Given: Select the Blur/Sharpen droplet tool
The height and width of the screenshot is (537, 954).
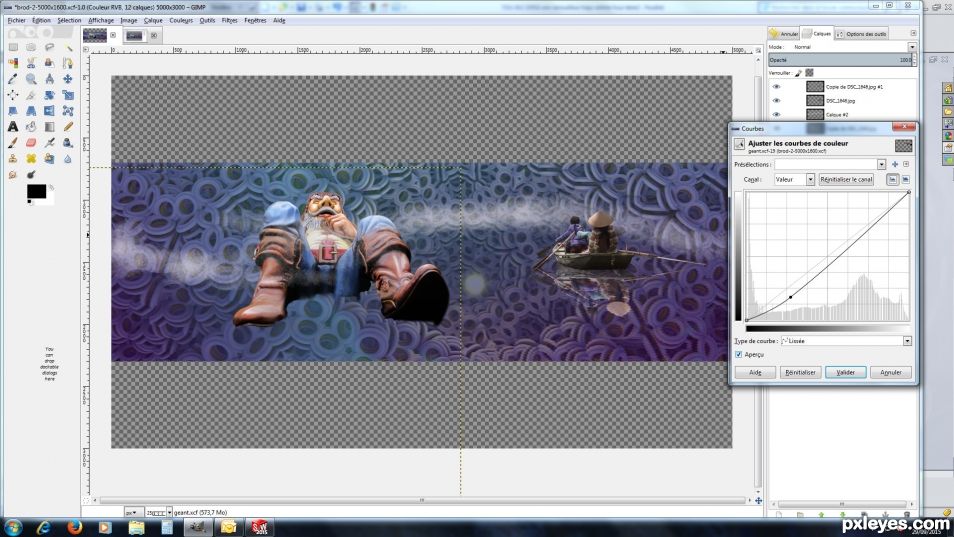Looking at the screenshot, I should pos(68,158).
